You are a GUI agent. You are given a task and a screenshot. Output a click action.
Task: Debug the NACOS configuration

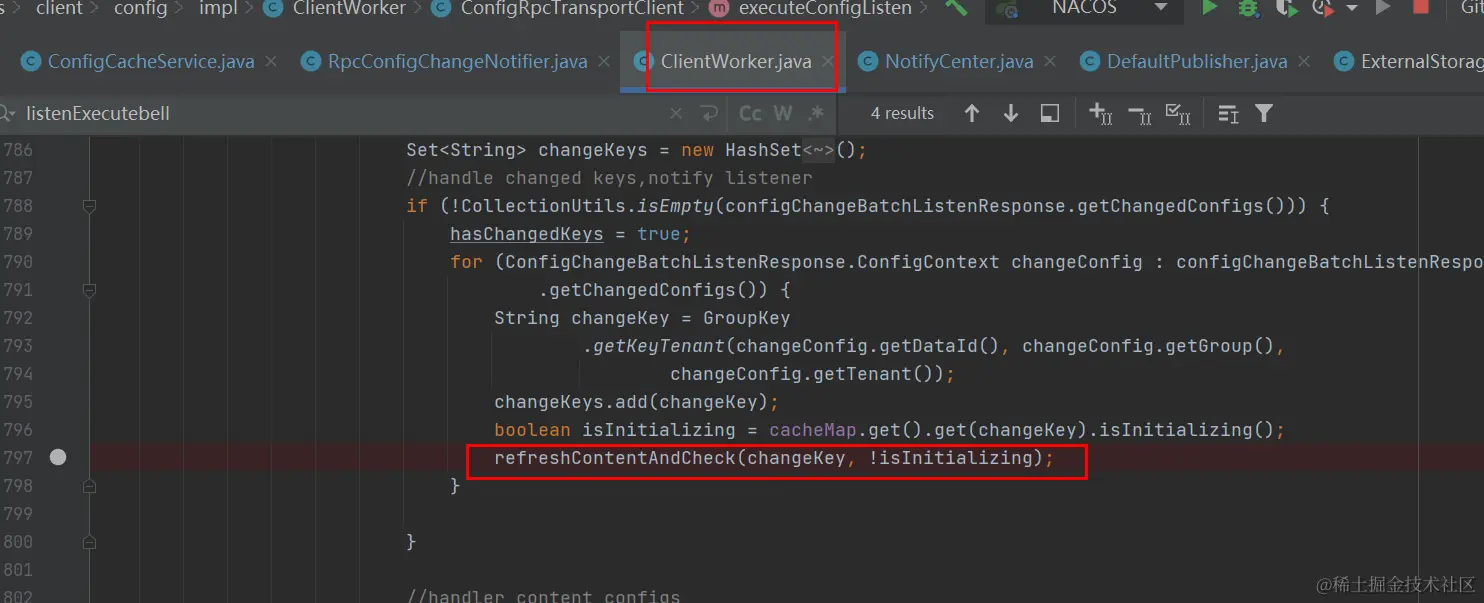tap(1248, 8)
